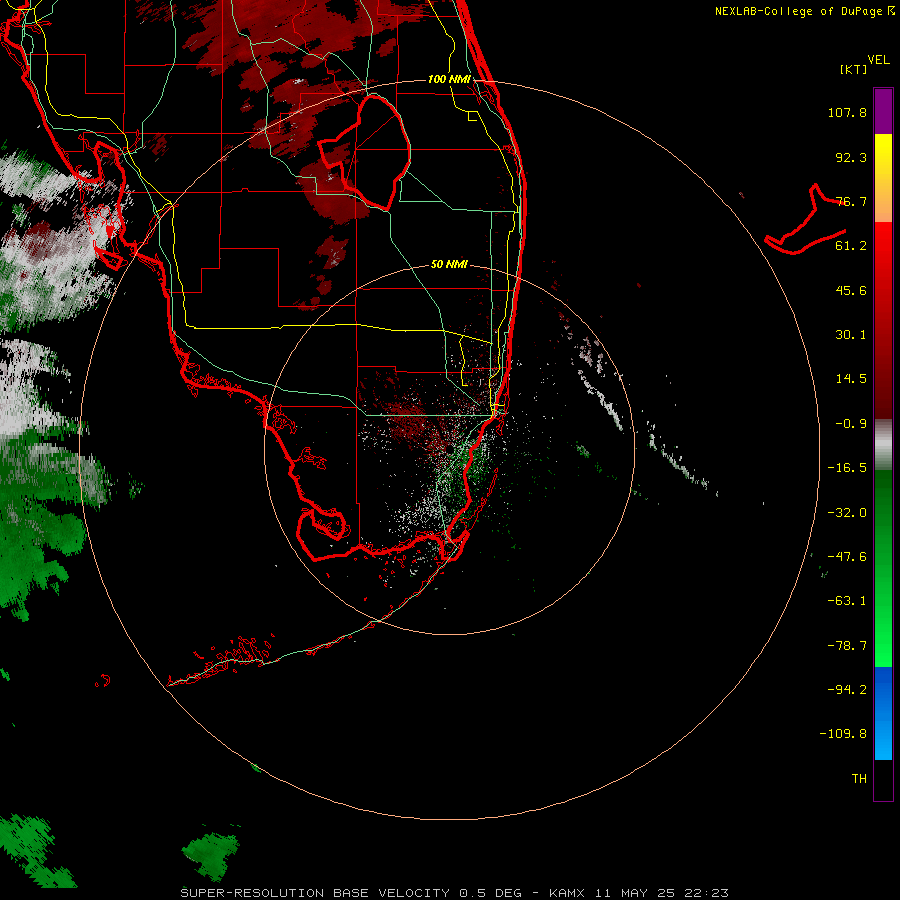
Task: Select the -0.9 value on velocity scale
Action: pyautogui.click(x=851, y=424)
